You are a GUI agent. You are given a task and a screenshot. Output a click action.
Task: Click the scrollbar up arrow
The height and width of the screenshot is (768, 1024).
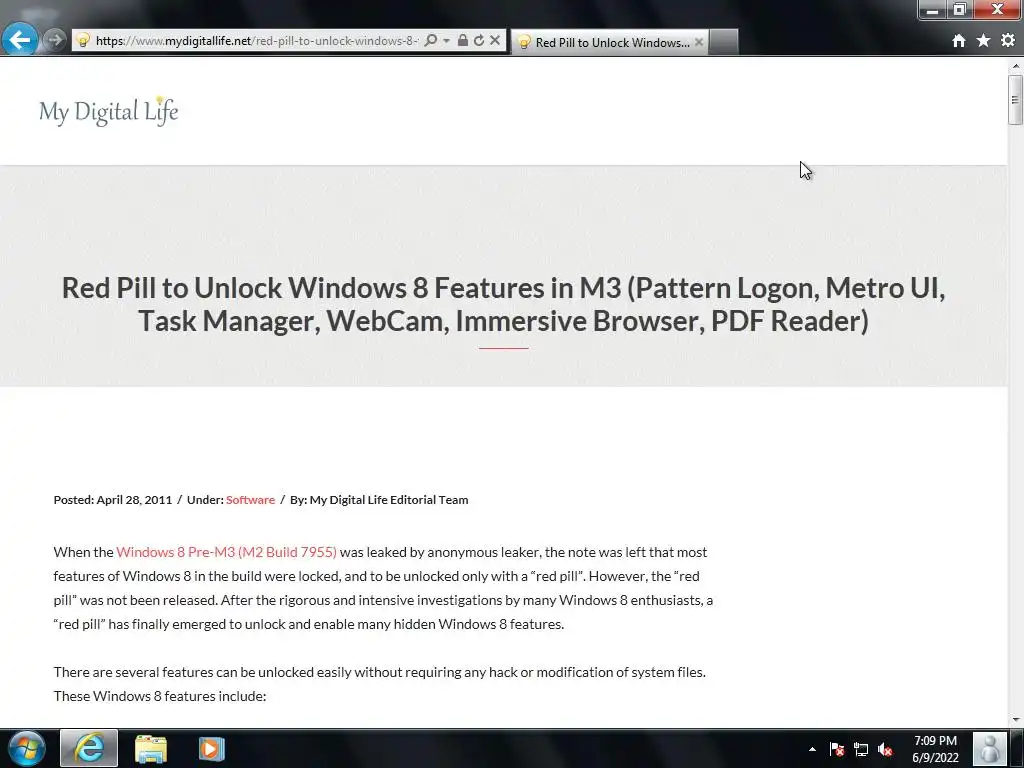tap(1016, 65)
